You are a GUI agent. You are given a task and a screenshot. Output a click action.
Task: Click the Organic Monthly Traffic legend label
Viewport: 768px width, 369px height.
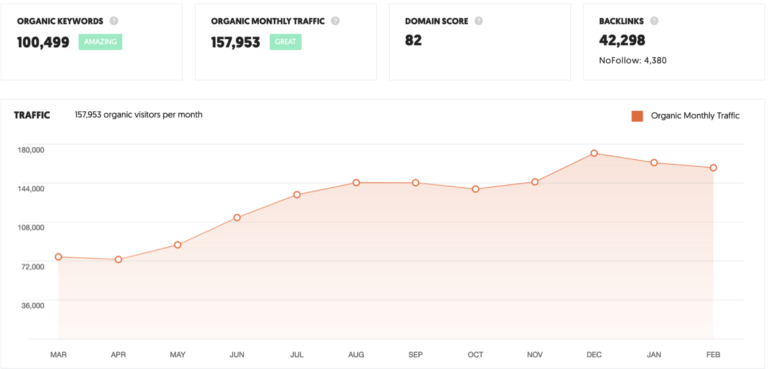coord(695,116)
